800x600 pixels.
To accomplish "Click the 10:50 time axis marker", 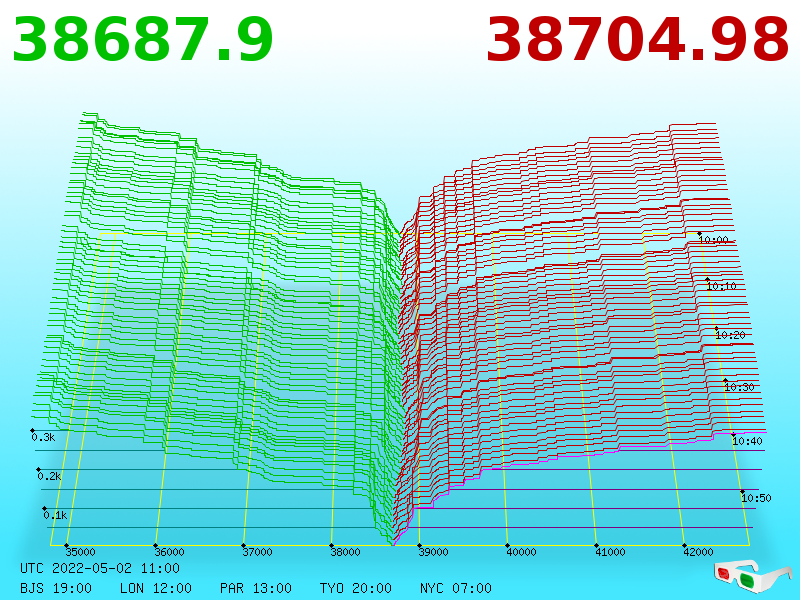I will pyautogui.click(x=756, y=498).
